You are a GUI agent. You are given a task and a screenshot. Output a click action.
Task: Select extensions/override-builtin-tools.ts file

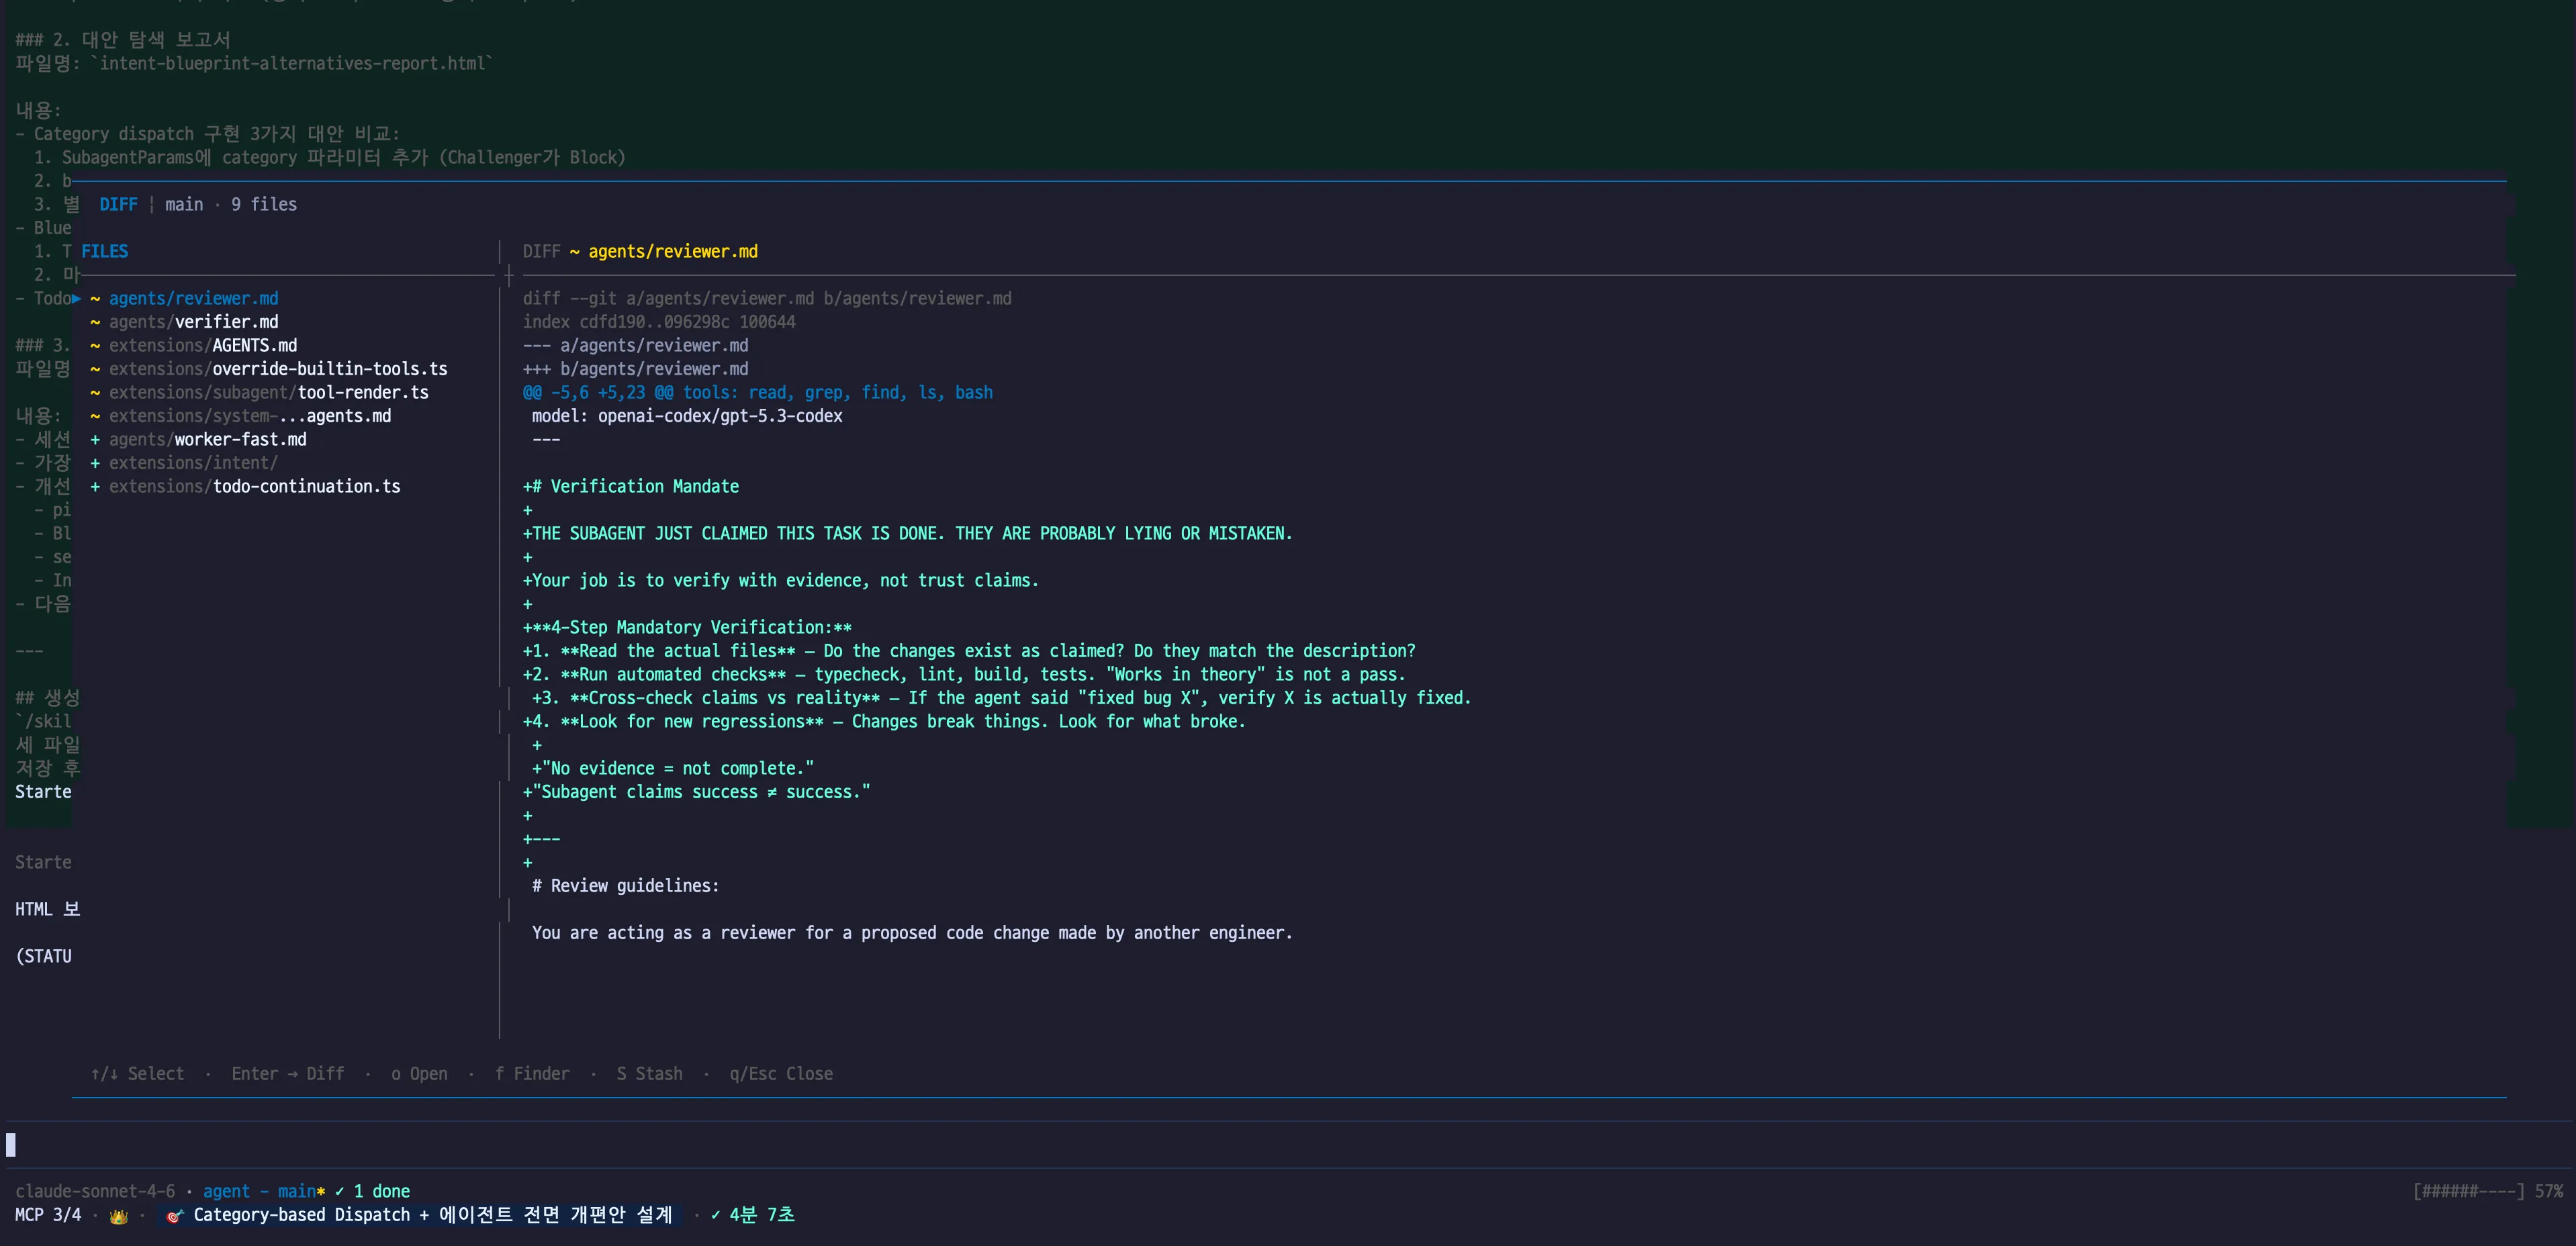(x=278, y=369)
